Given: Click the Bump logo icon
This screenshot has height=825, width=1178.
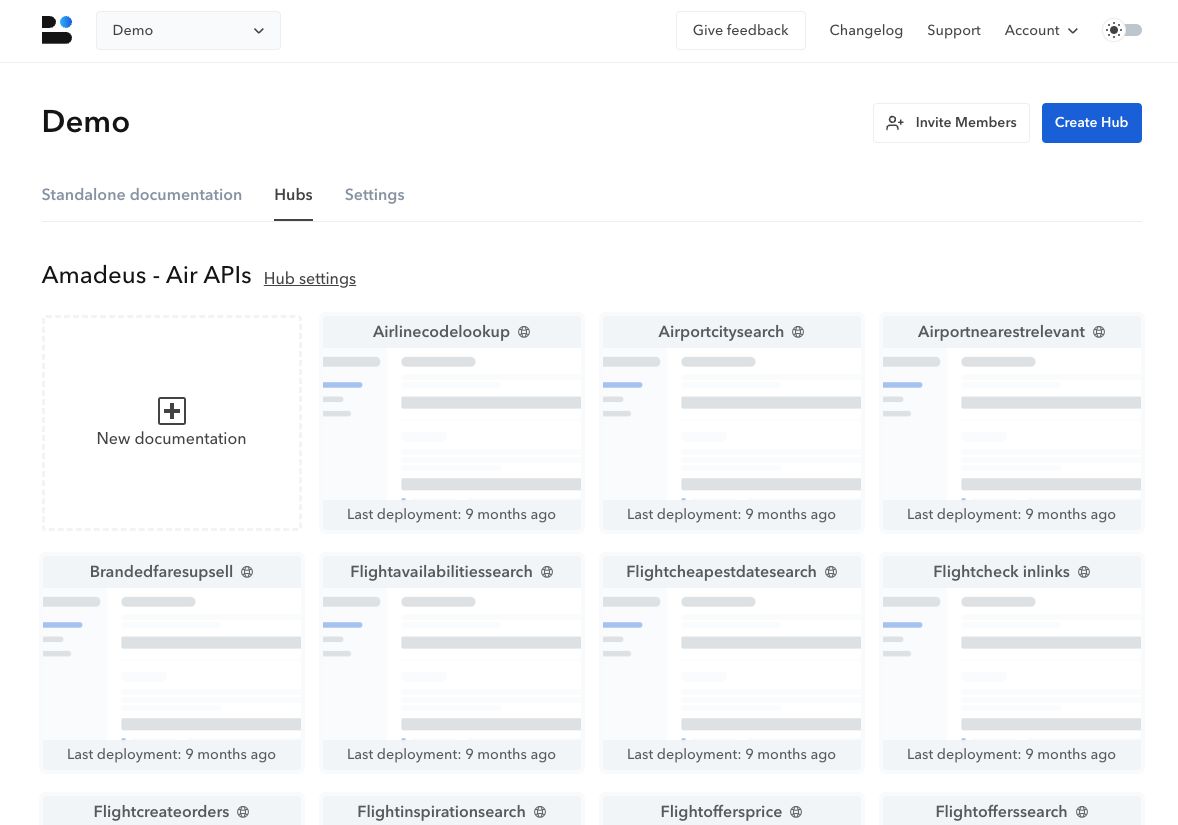Looking at the screenshot, I should point(57,30).
